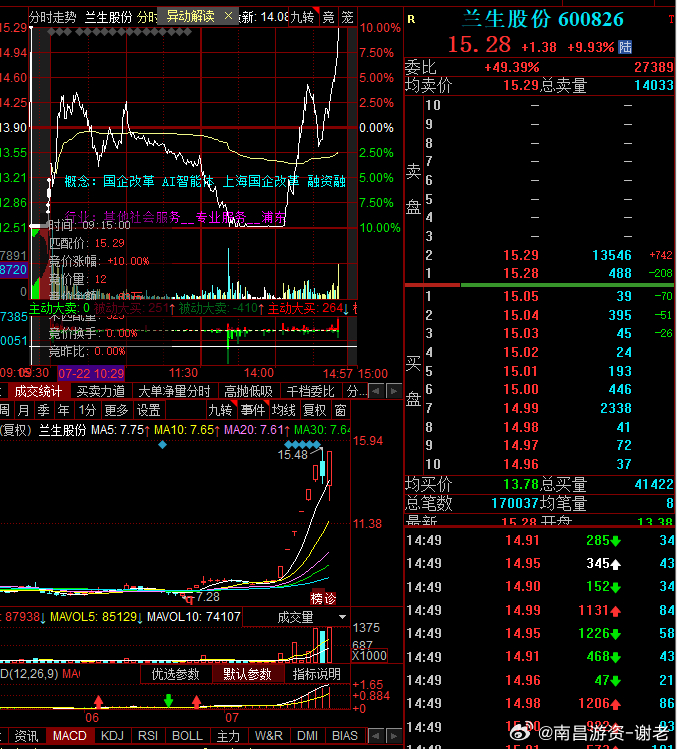
Task: Expand the 更多 period options
Action: (x=116, y=410)
